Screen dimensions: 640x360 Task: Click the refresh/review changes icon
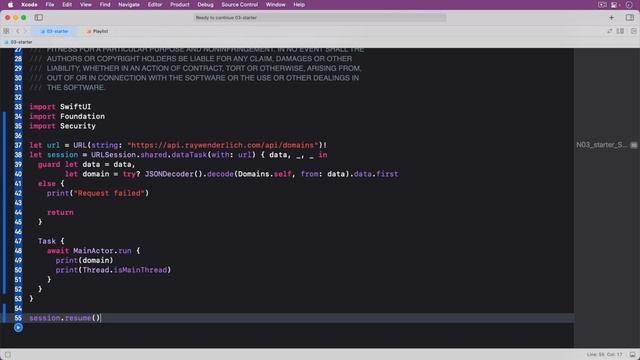click(609, 31)
